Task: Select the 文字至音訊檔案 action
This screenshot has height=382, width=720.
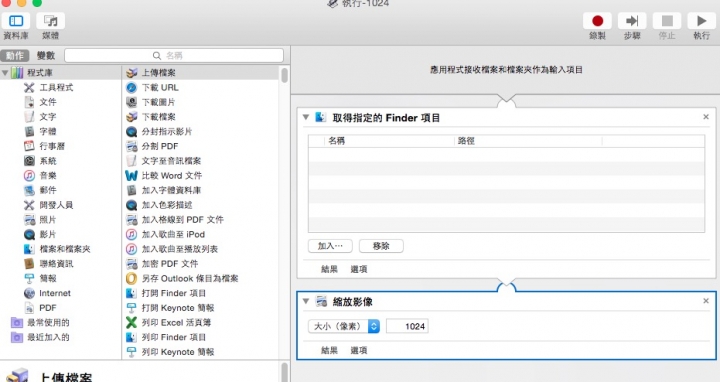Action: tap(171, 161)
